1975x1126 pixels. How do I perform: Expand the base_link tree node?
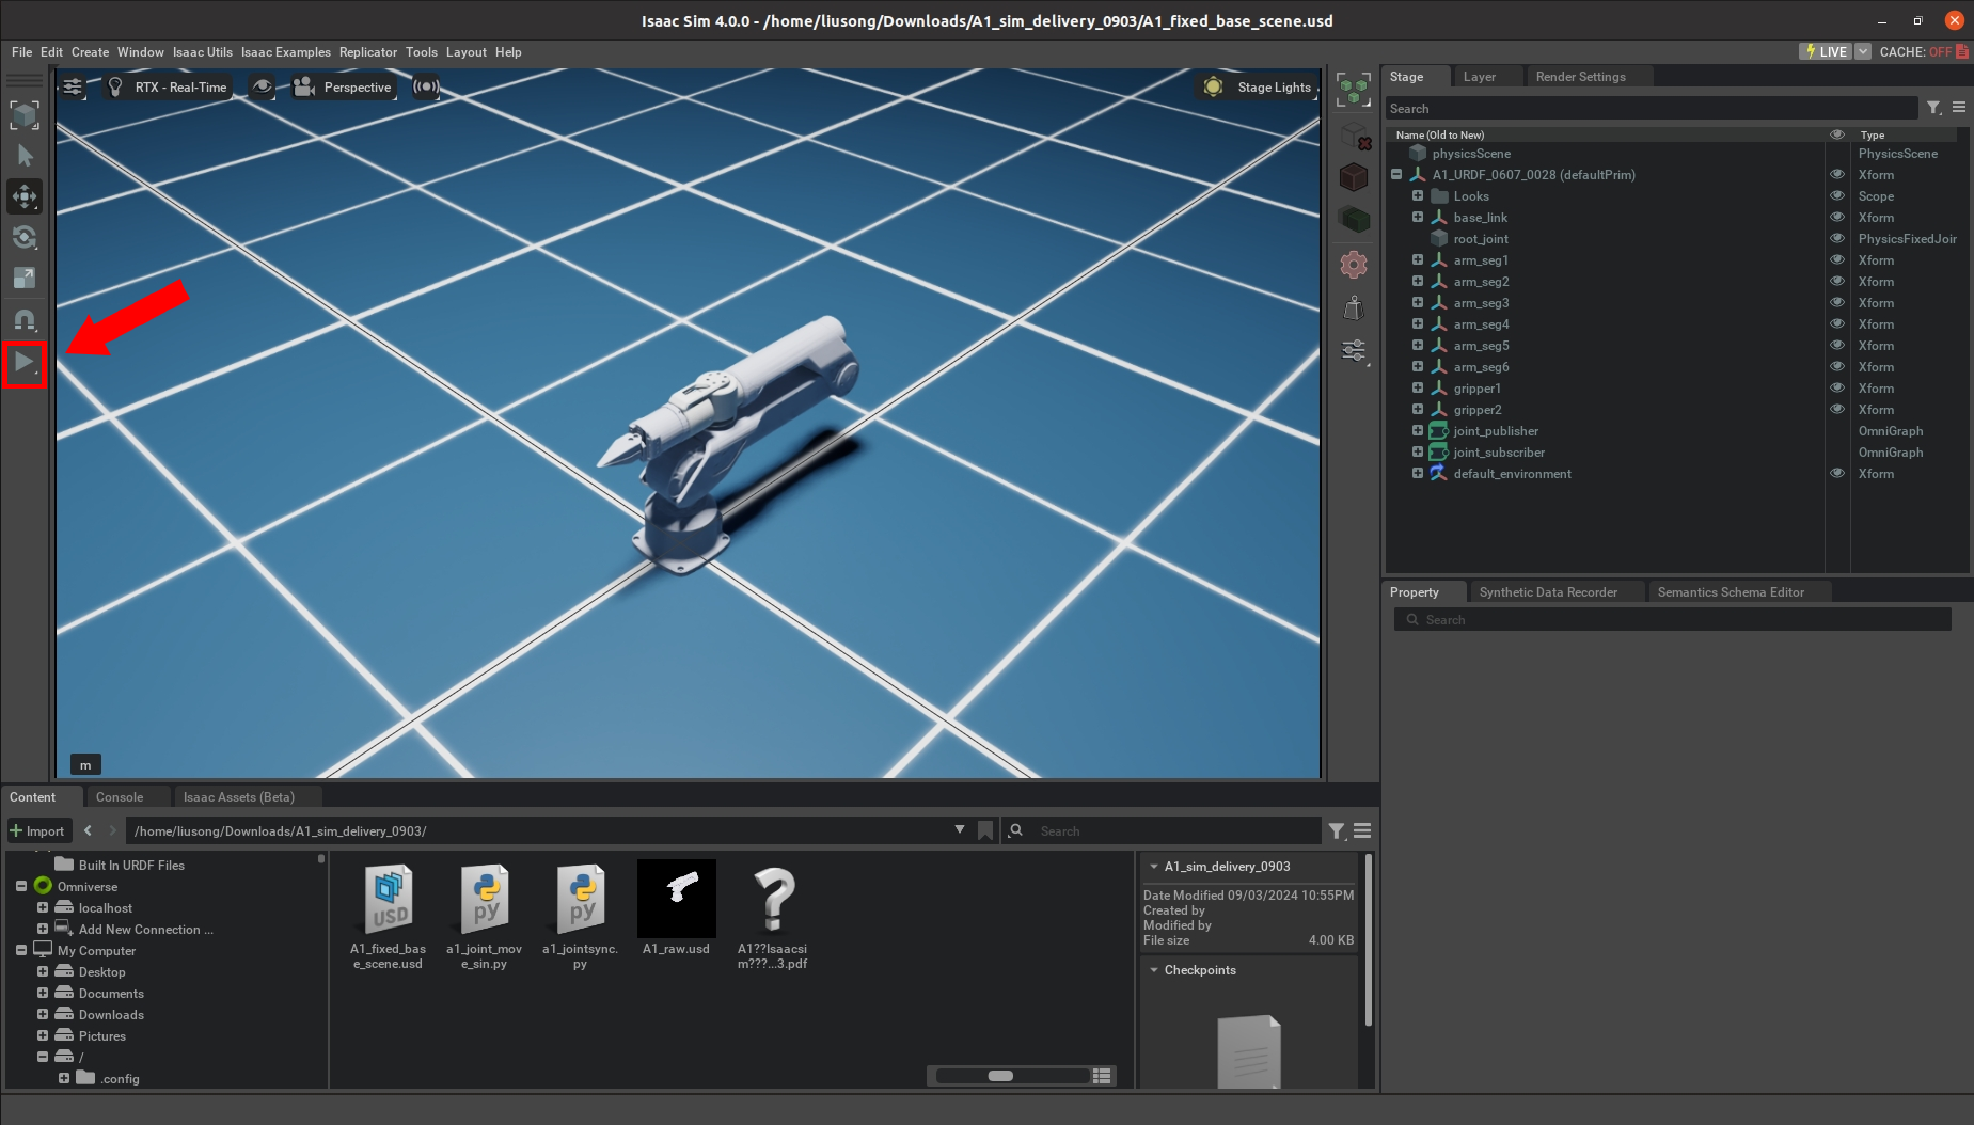pos(1417,217)
